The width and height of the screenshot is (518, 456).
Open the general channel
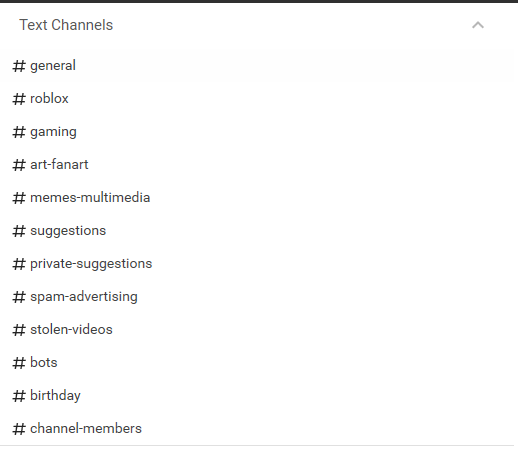tap(257, 66)
